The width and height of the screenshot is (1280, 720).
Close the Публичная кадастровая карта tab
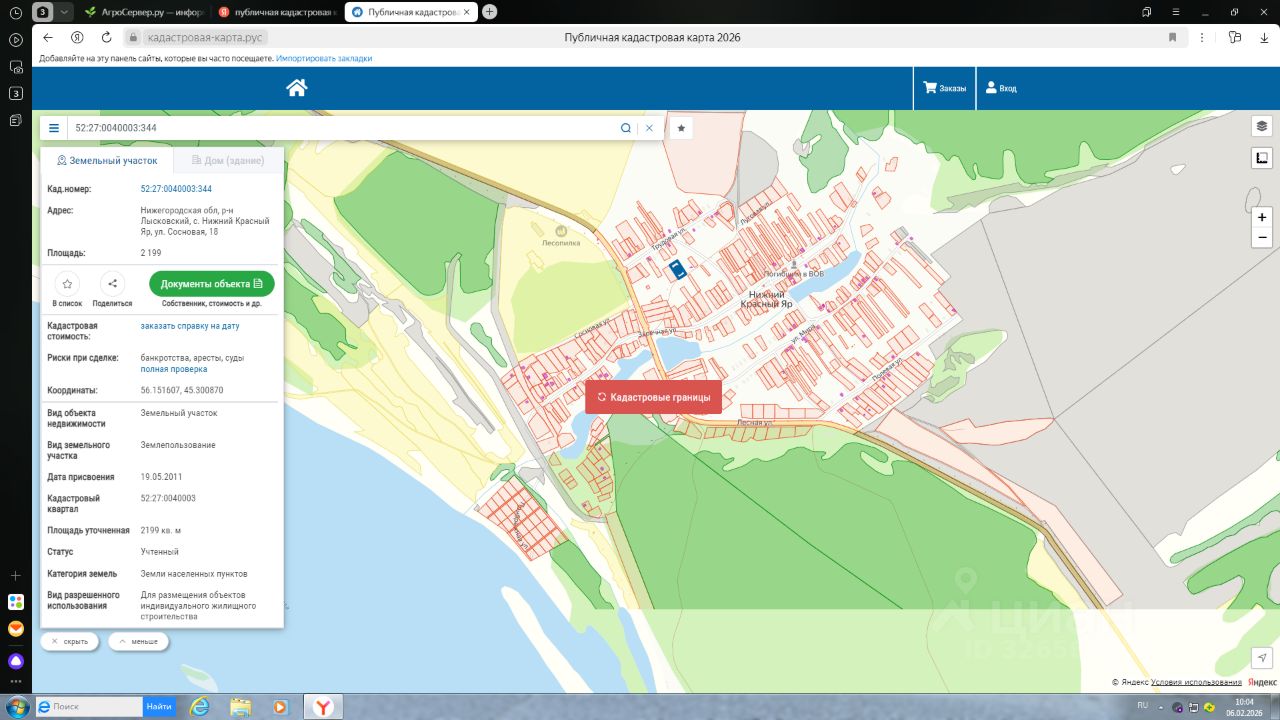coord(468,12)
